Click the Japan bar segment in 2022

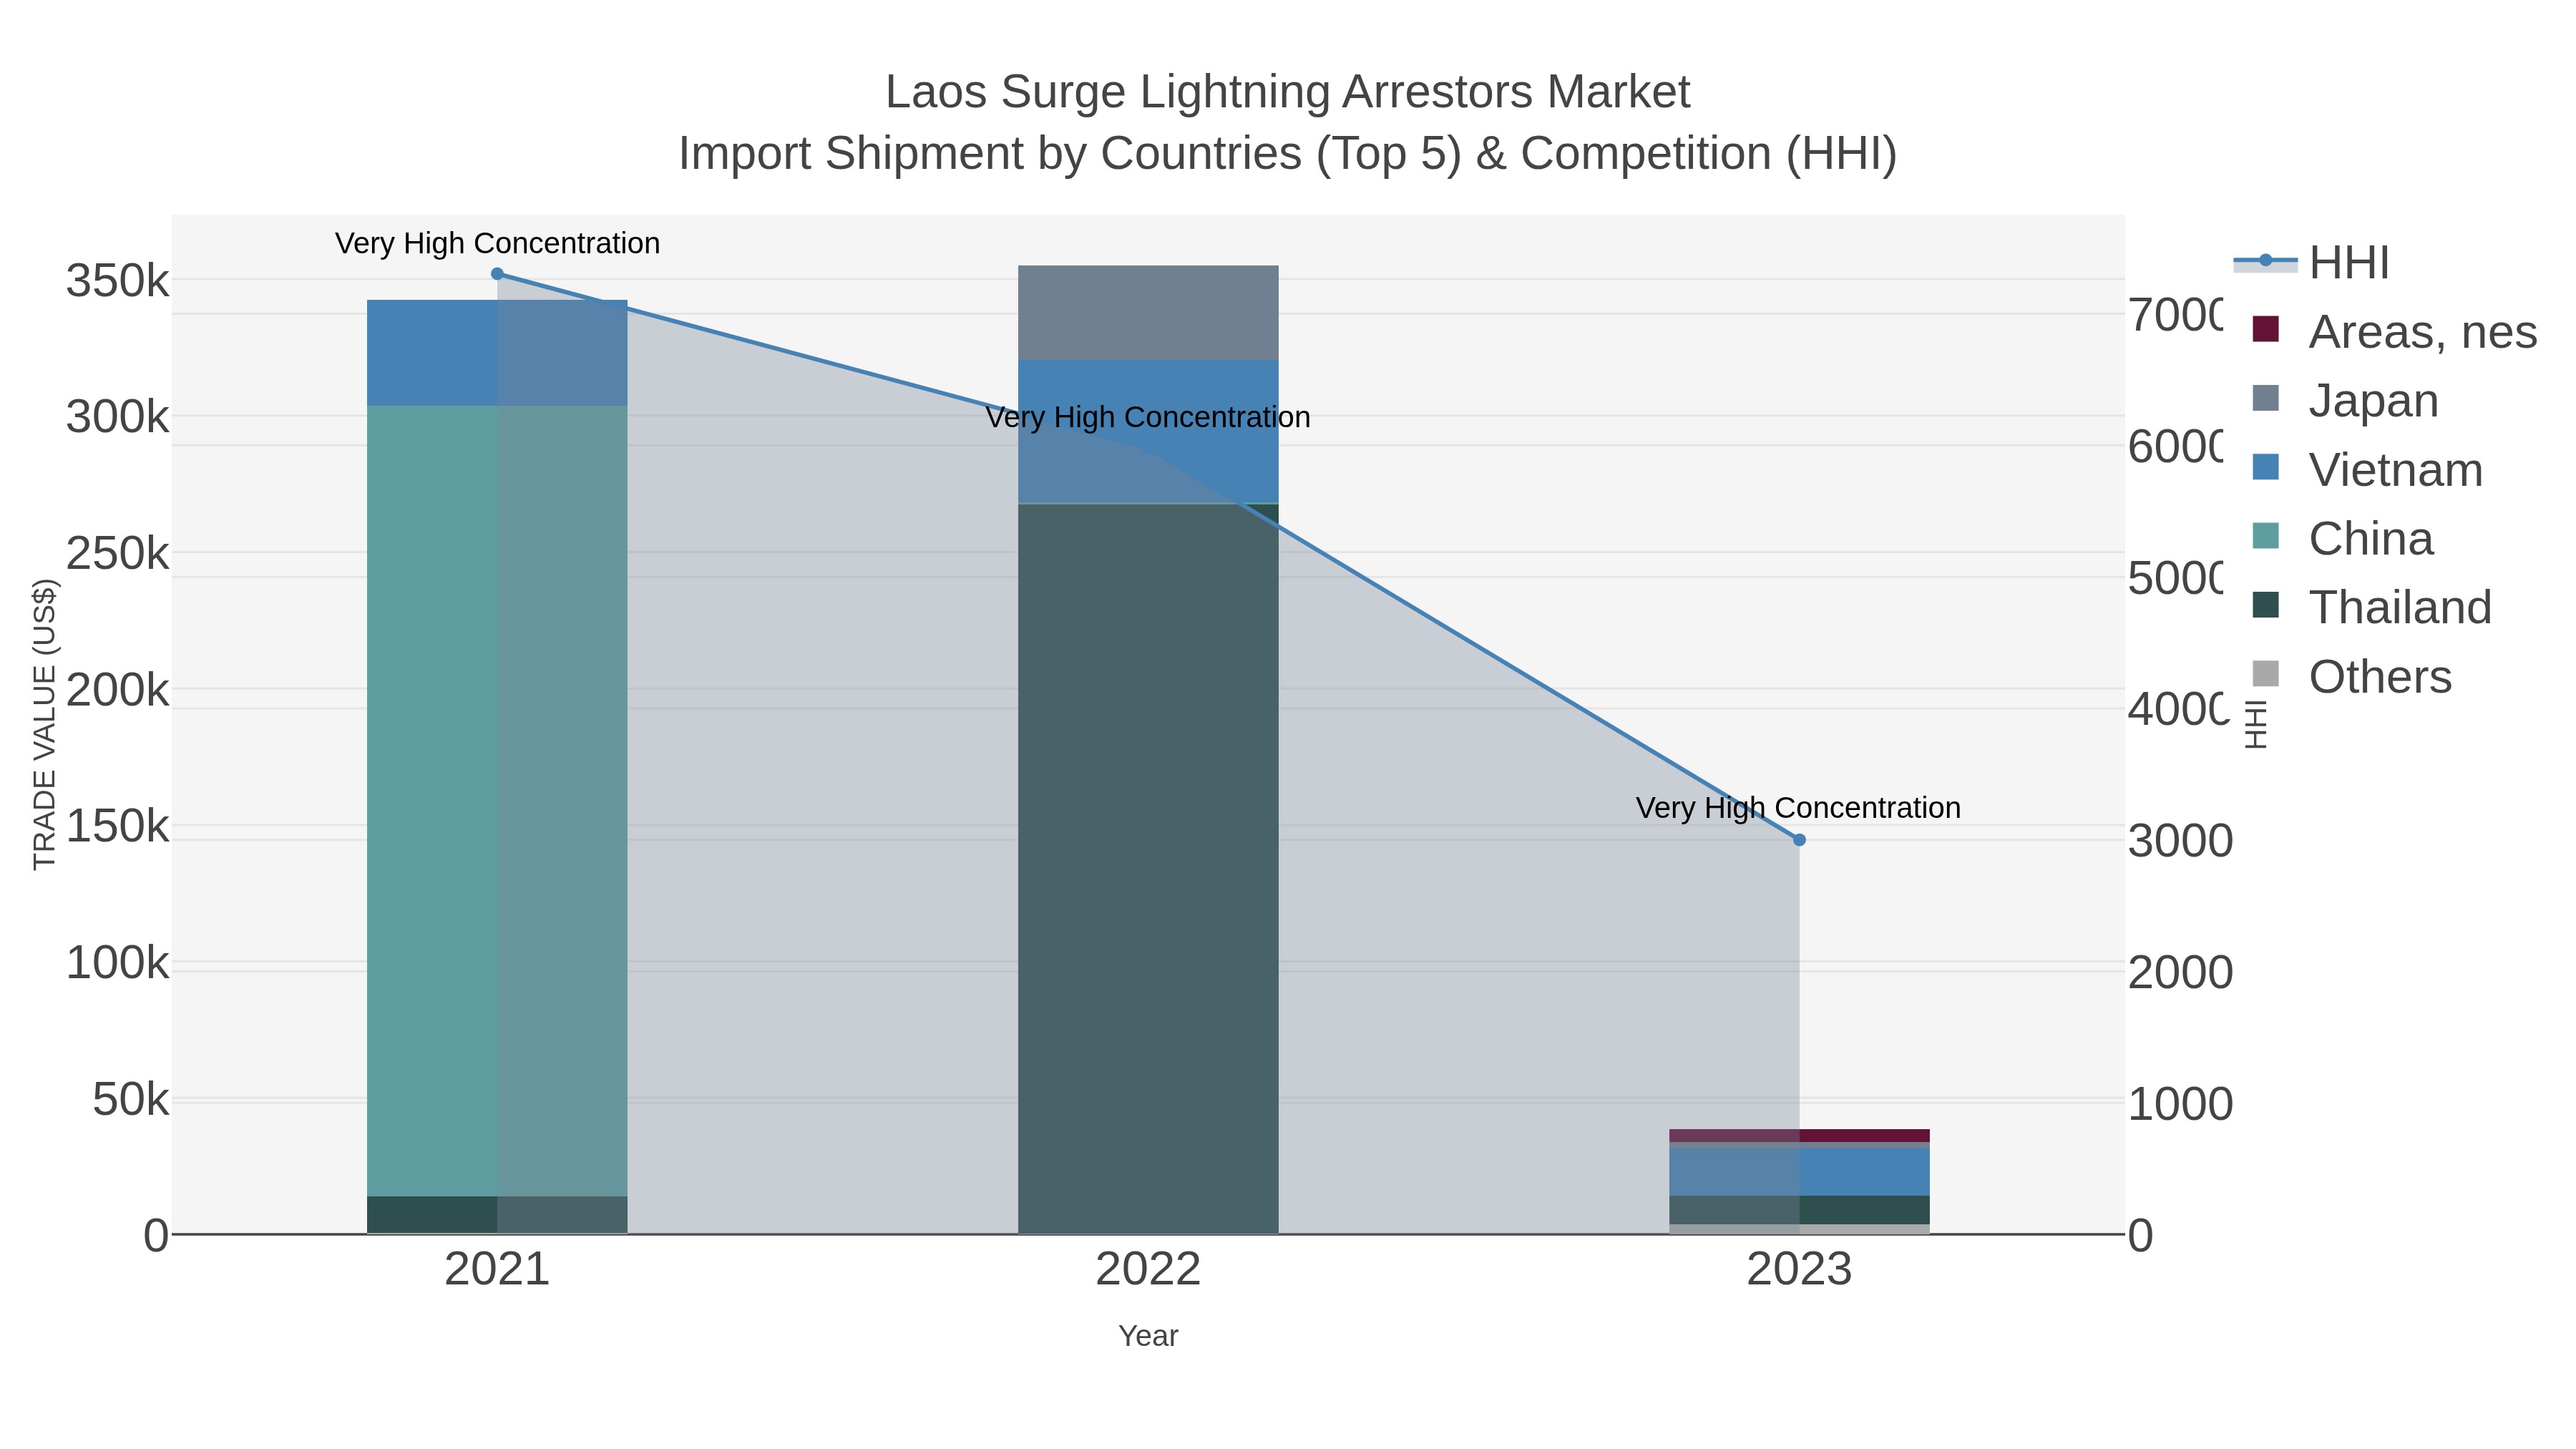pyautogui.click(x=1148, y=313)
